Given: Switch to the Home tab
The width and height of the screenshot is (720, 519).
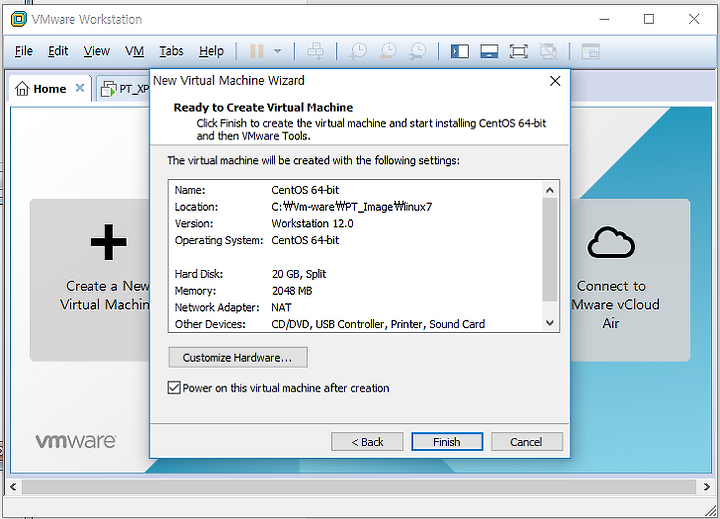Looking at the screenshot, I should (49, 89).
